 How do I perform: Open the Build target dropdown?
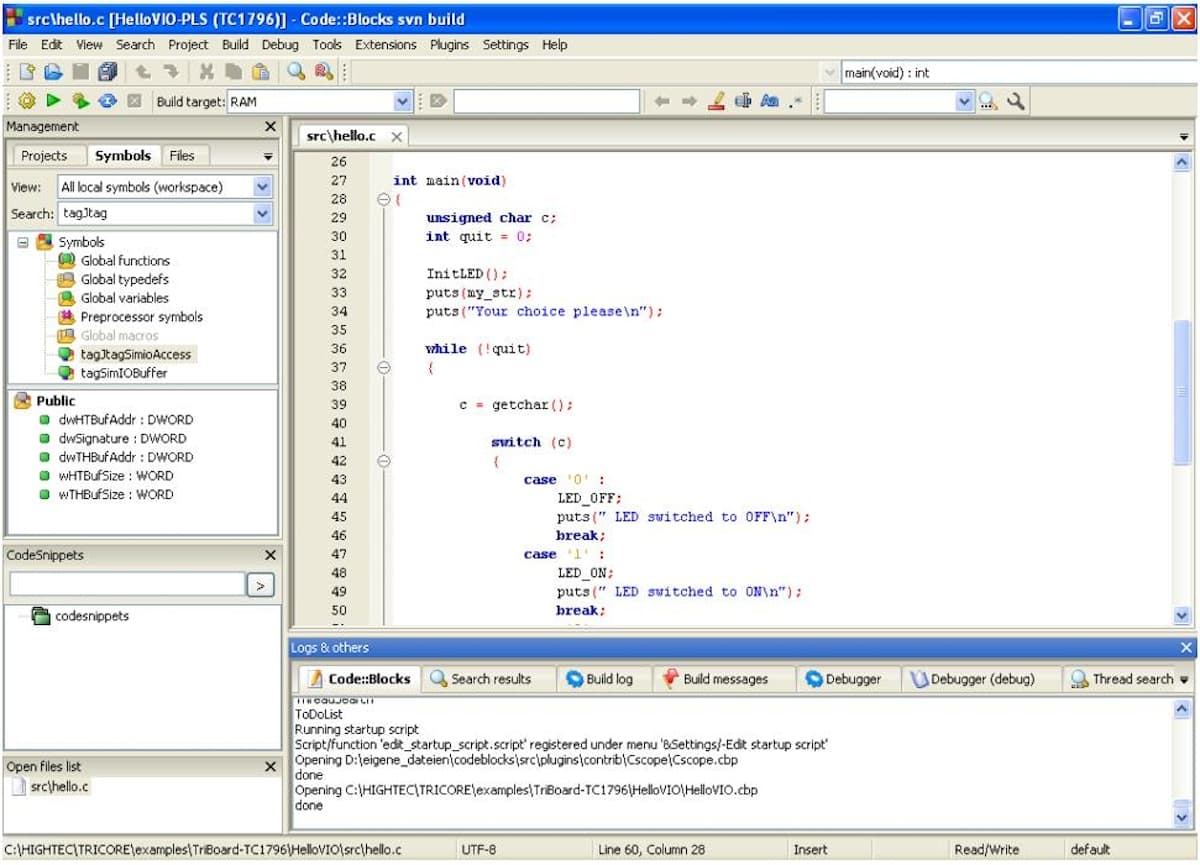coord(402,101)
